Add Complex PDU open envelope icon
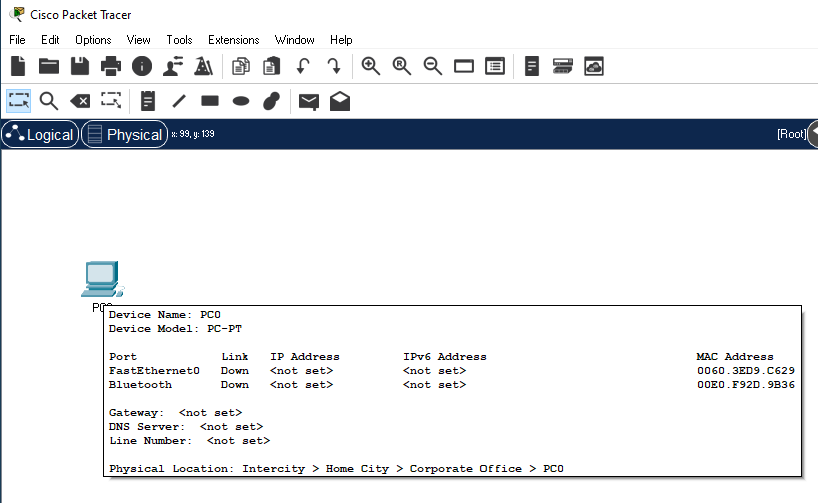 (x=340, y=101)
